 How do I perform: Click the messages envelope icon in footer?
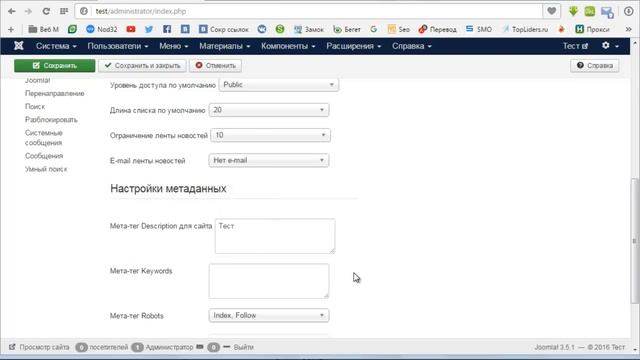tap(200, 347)
